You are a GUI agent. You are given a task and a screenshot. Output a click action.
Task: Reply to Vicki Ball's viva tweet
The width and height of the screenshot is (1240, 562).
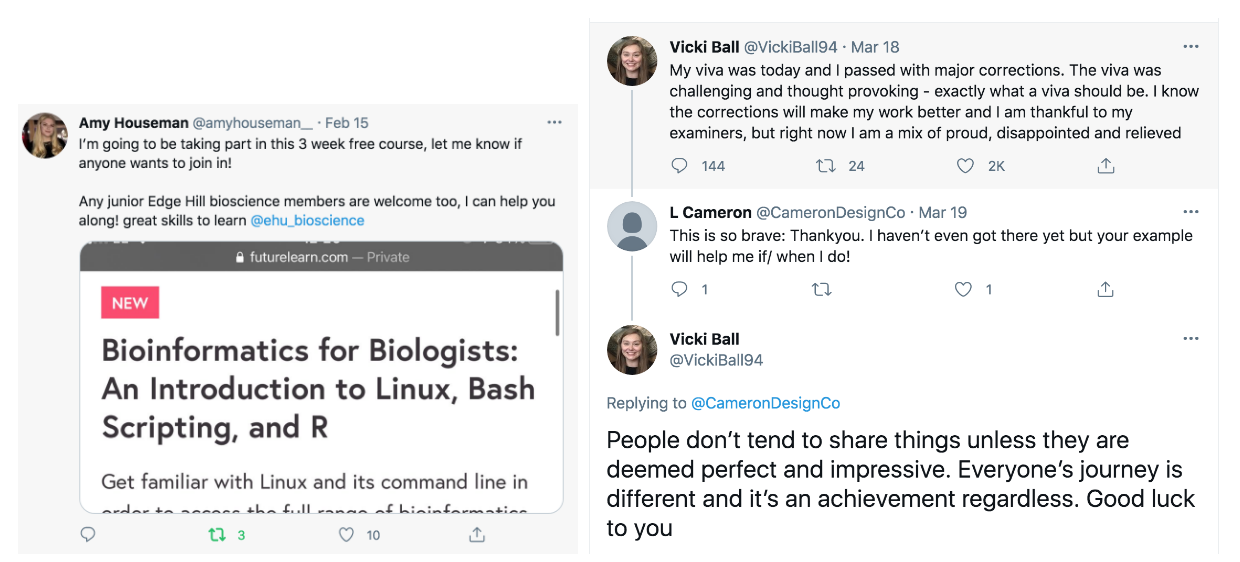click(679, 166)
